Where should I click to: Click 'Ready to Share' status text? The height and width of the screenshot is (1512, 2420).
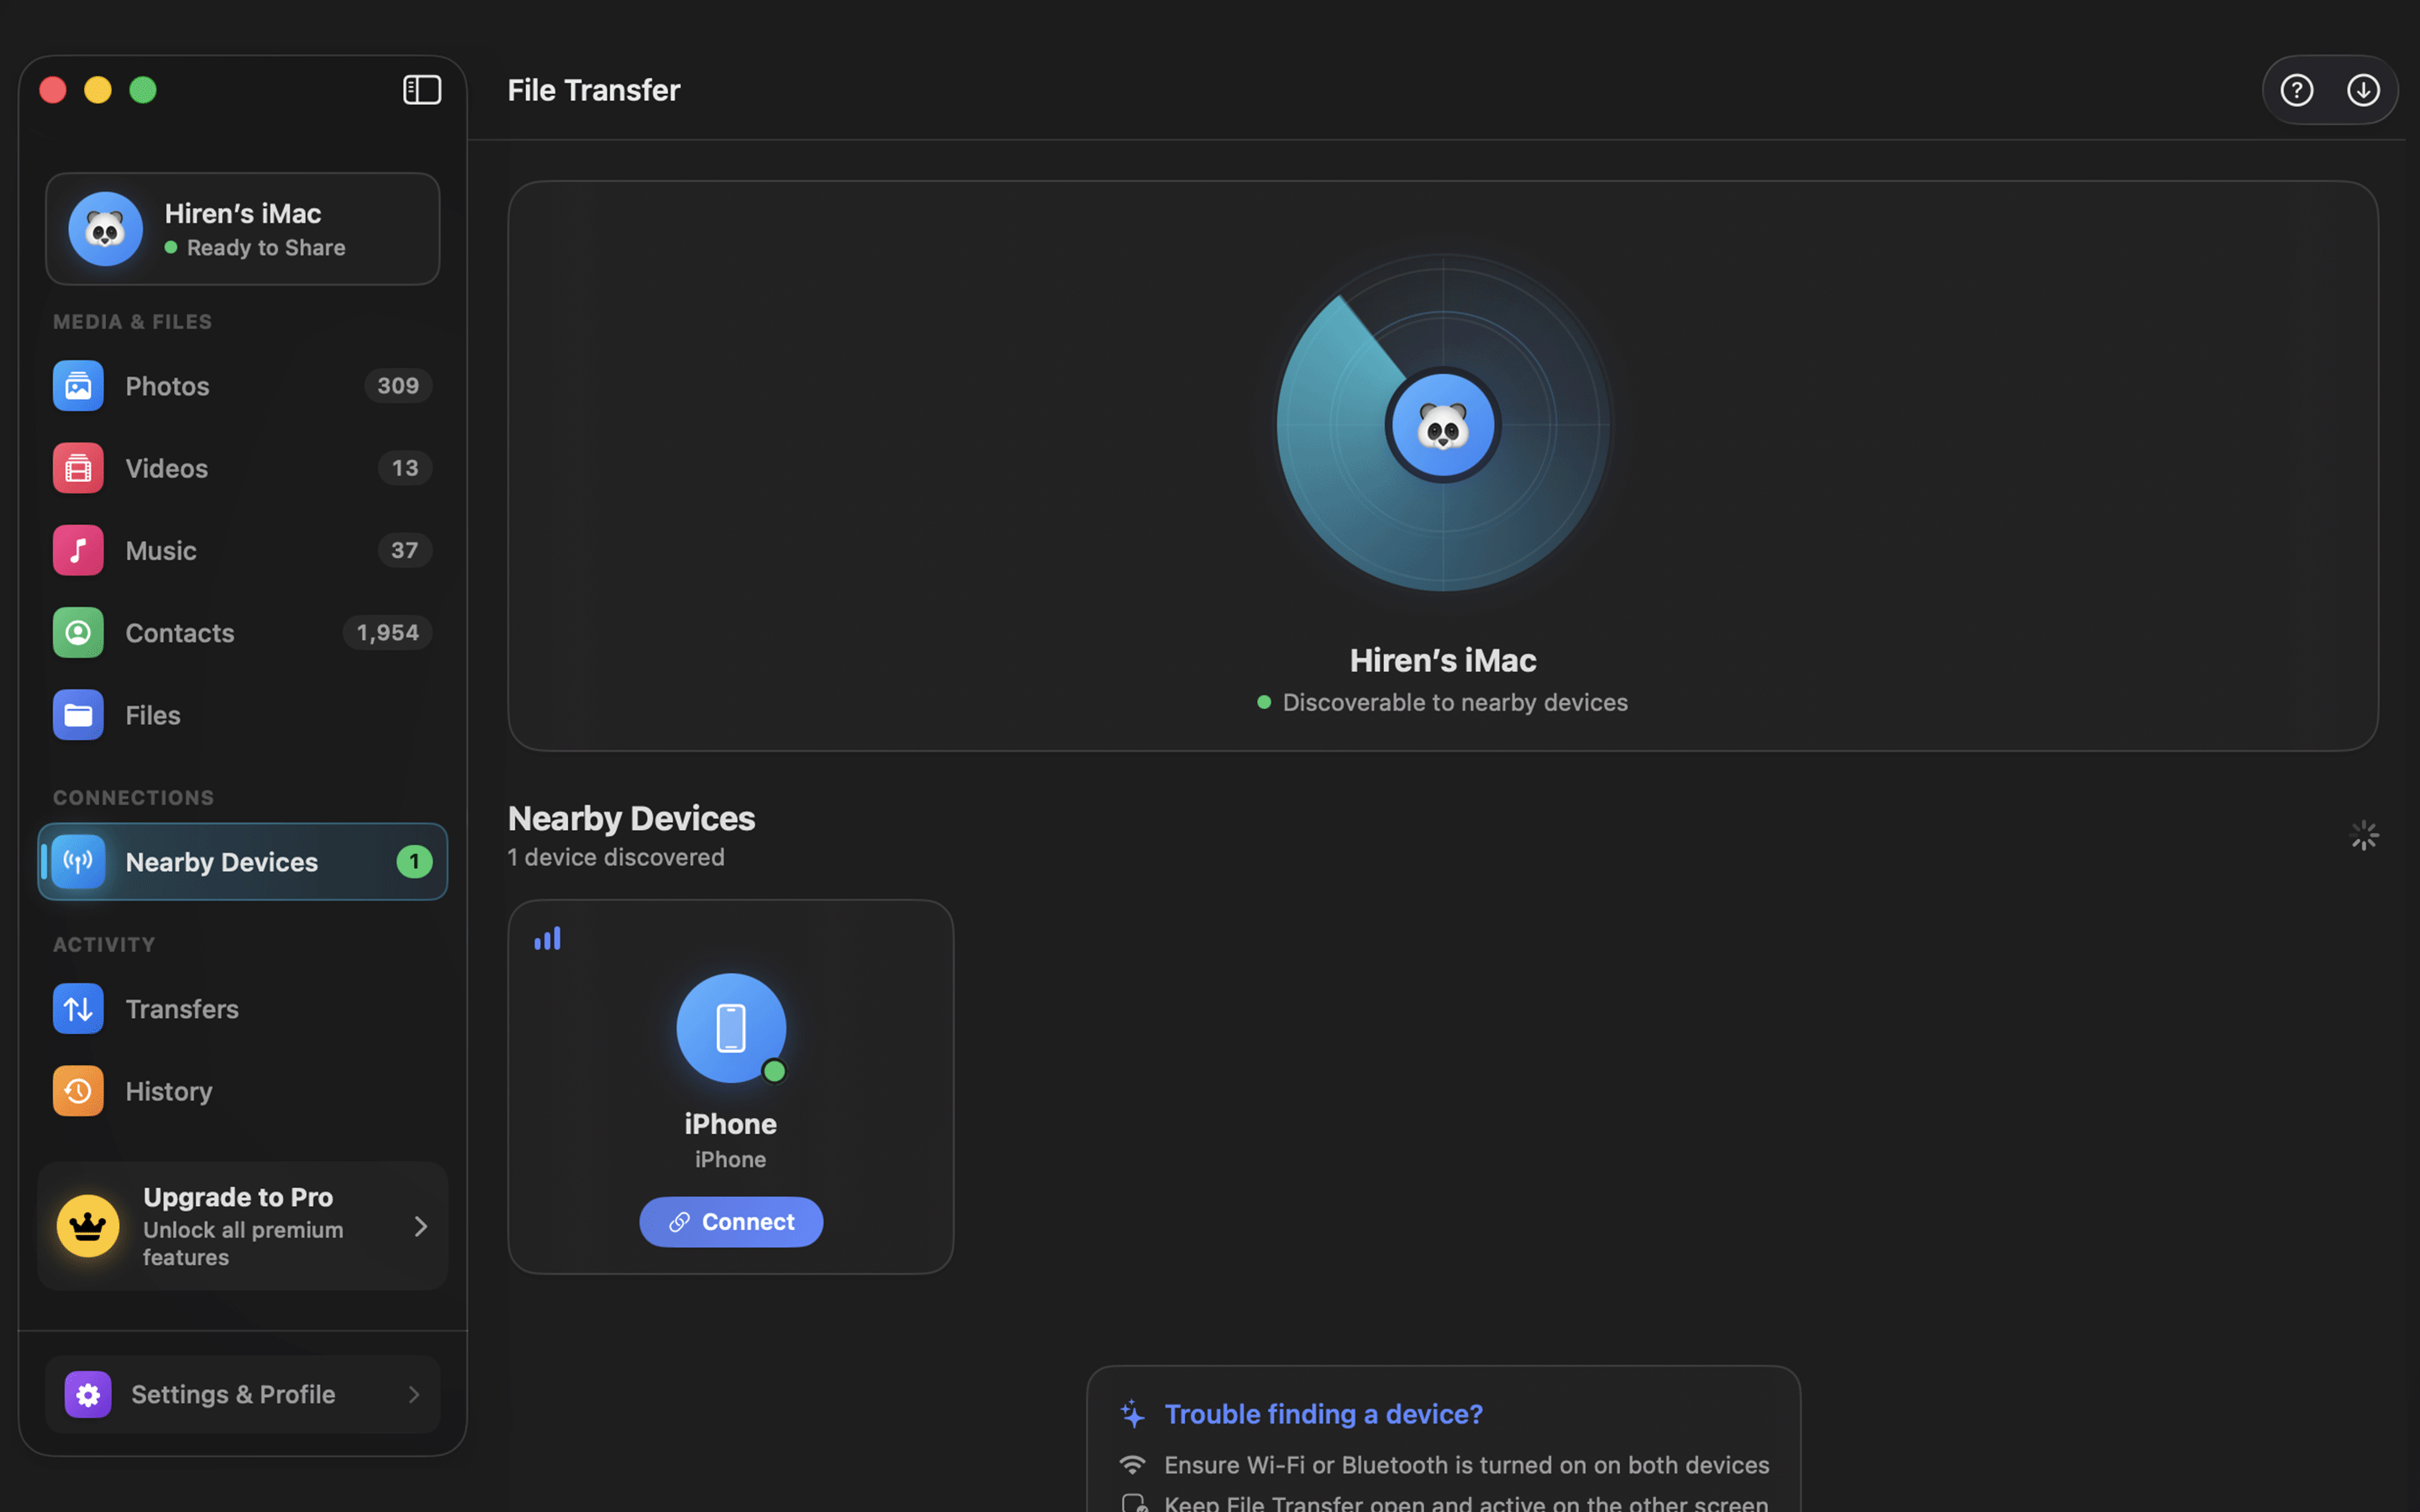click(x=266, y=247)
